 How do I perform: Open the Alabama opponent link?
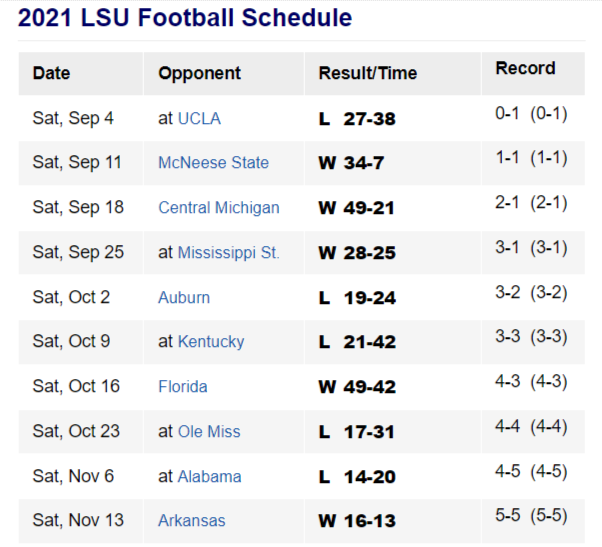[x=209, y=476]
